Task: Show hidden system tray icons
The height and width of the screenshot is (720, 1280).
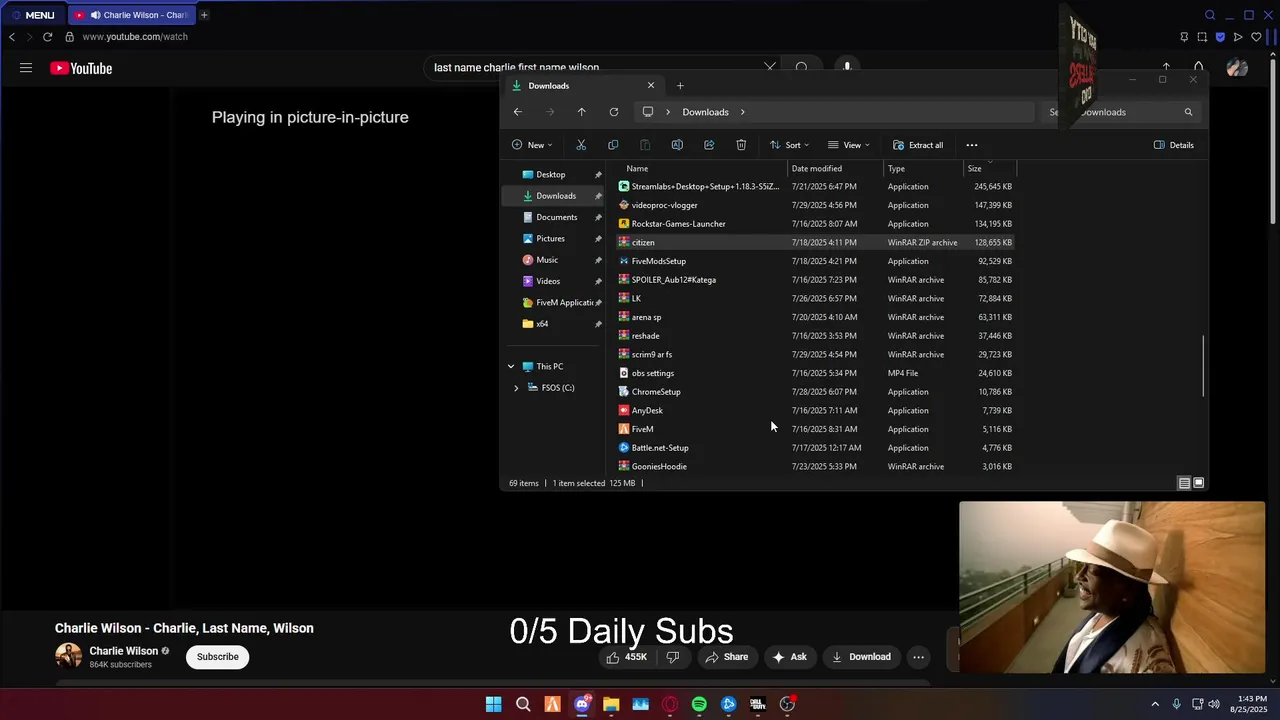Action: tap(1155, 704)
